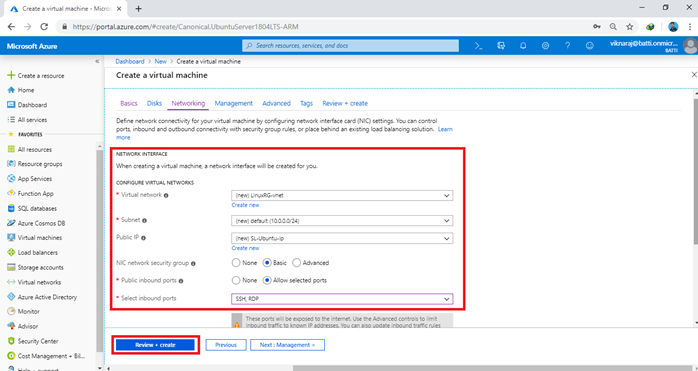Click the Virtual machines icon
The height and width of the screenshot is (371, 698).
coord(11,237)
